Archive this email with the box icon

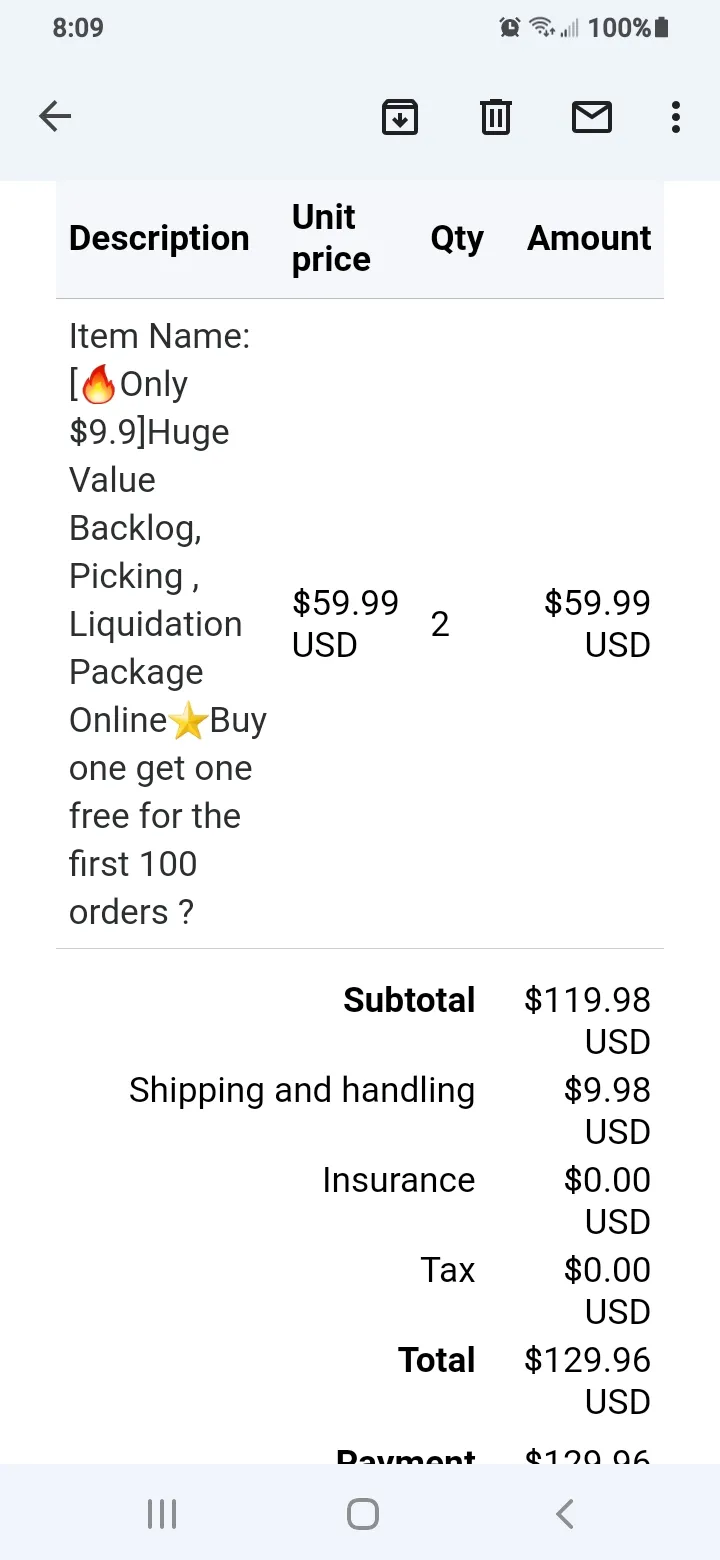400,117
